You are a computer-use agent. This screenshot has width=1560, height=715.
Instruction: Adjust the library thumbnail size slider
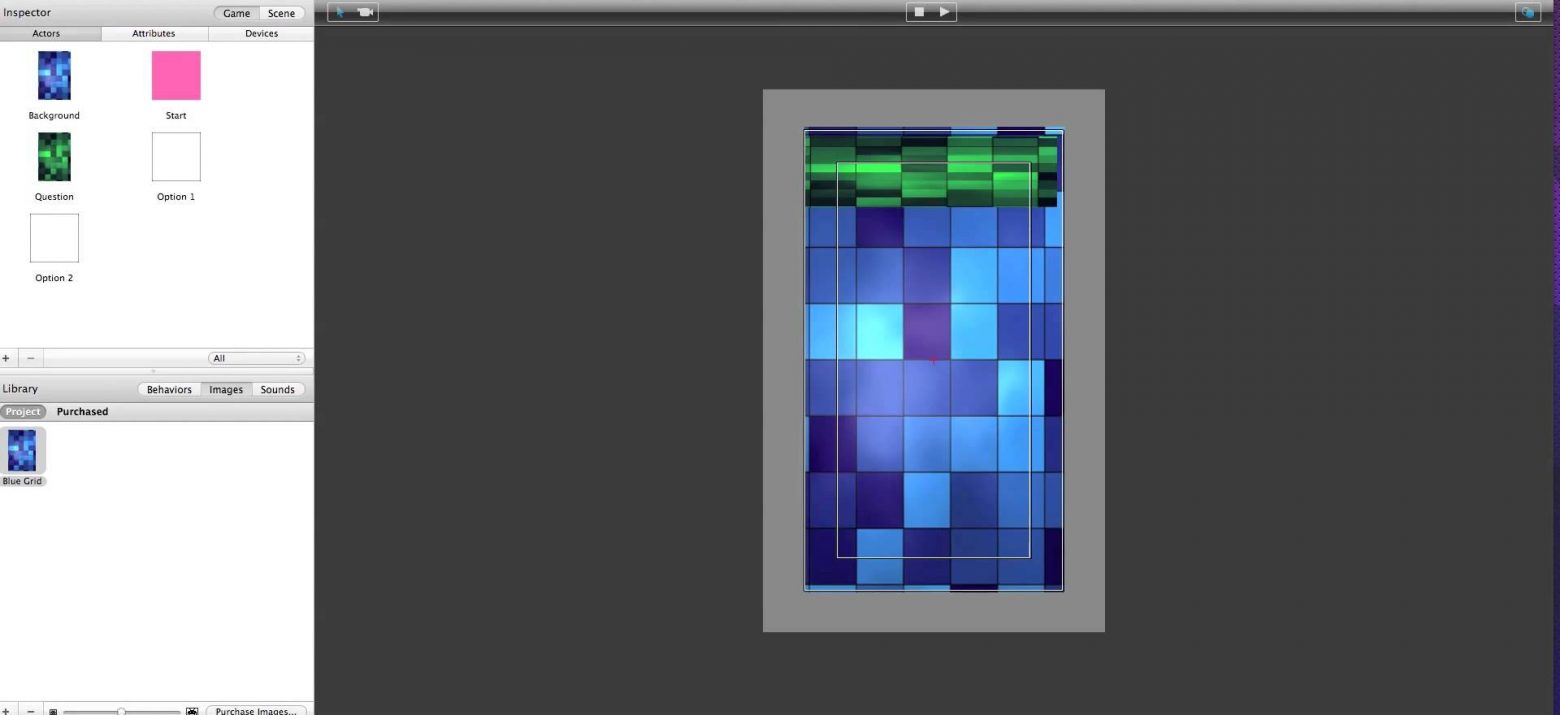tap(121, 711)
